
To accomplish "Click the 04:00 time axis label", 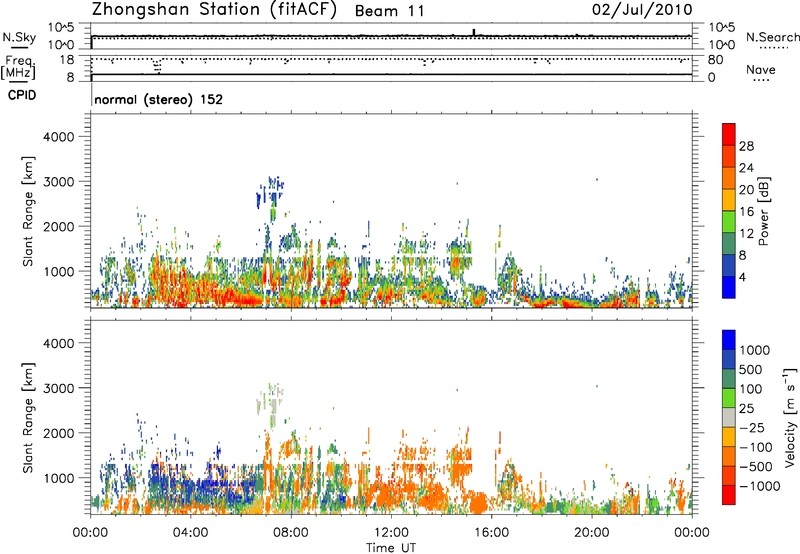I will (190, 533).
